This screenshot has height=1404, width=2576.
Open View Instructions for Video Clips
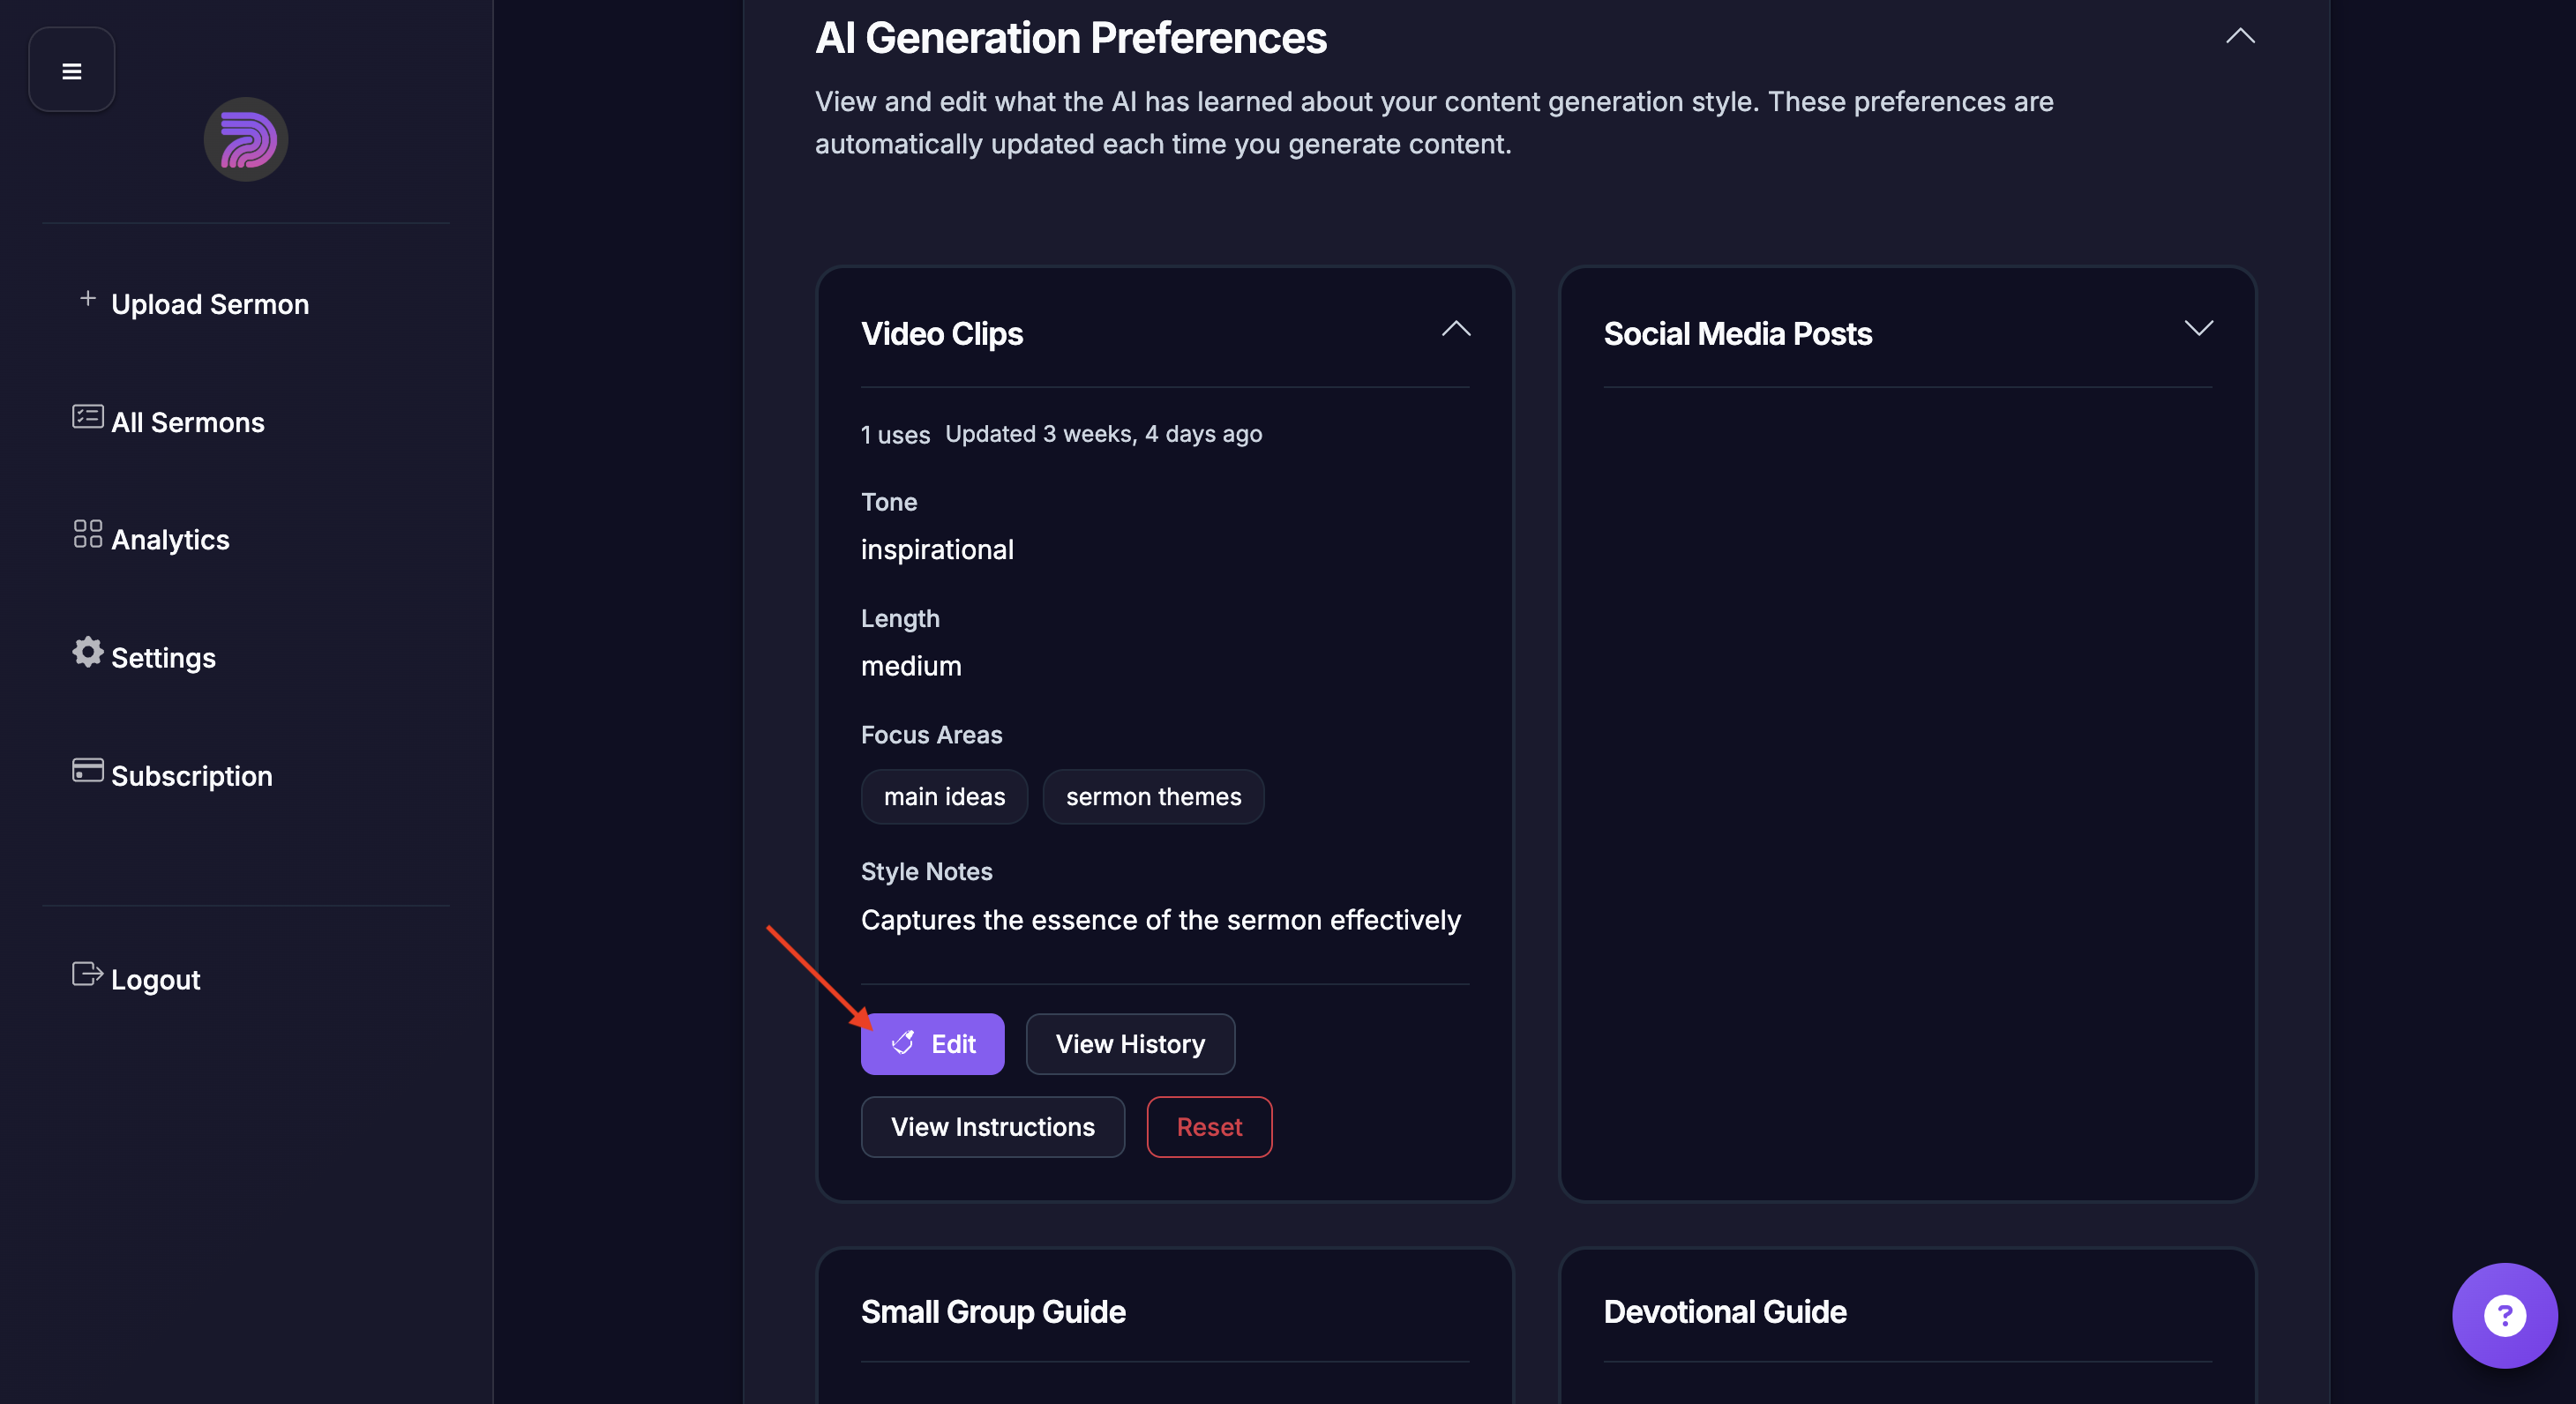(992, 1127)
